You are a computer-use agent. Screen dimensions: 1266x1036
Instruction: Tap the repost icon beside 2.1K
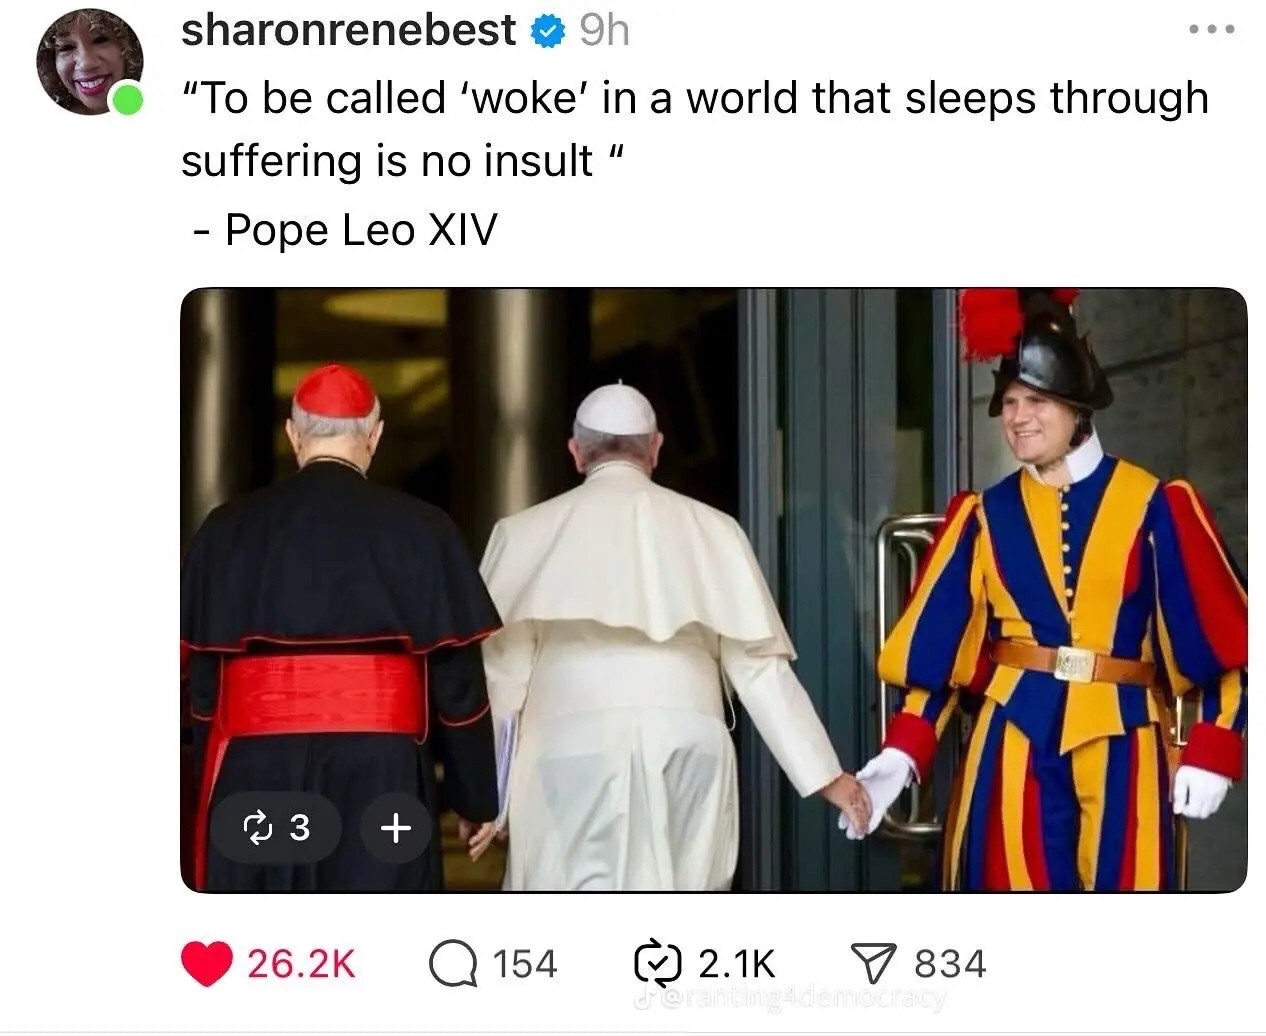(x=658, y=963)
